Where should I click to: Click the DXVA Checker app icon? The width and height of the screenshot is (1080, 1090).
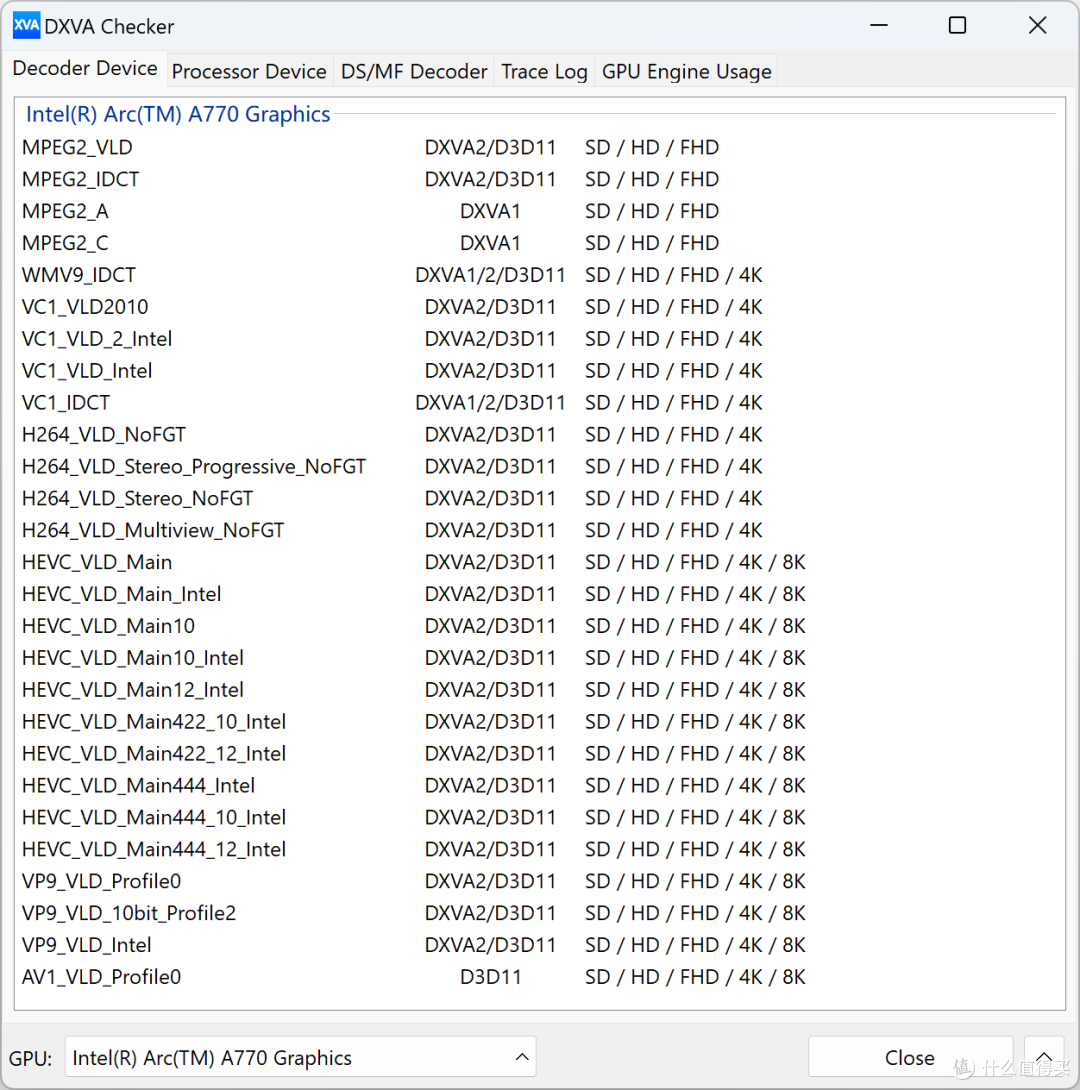[26, 26]
